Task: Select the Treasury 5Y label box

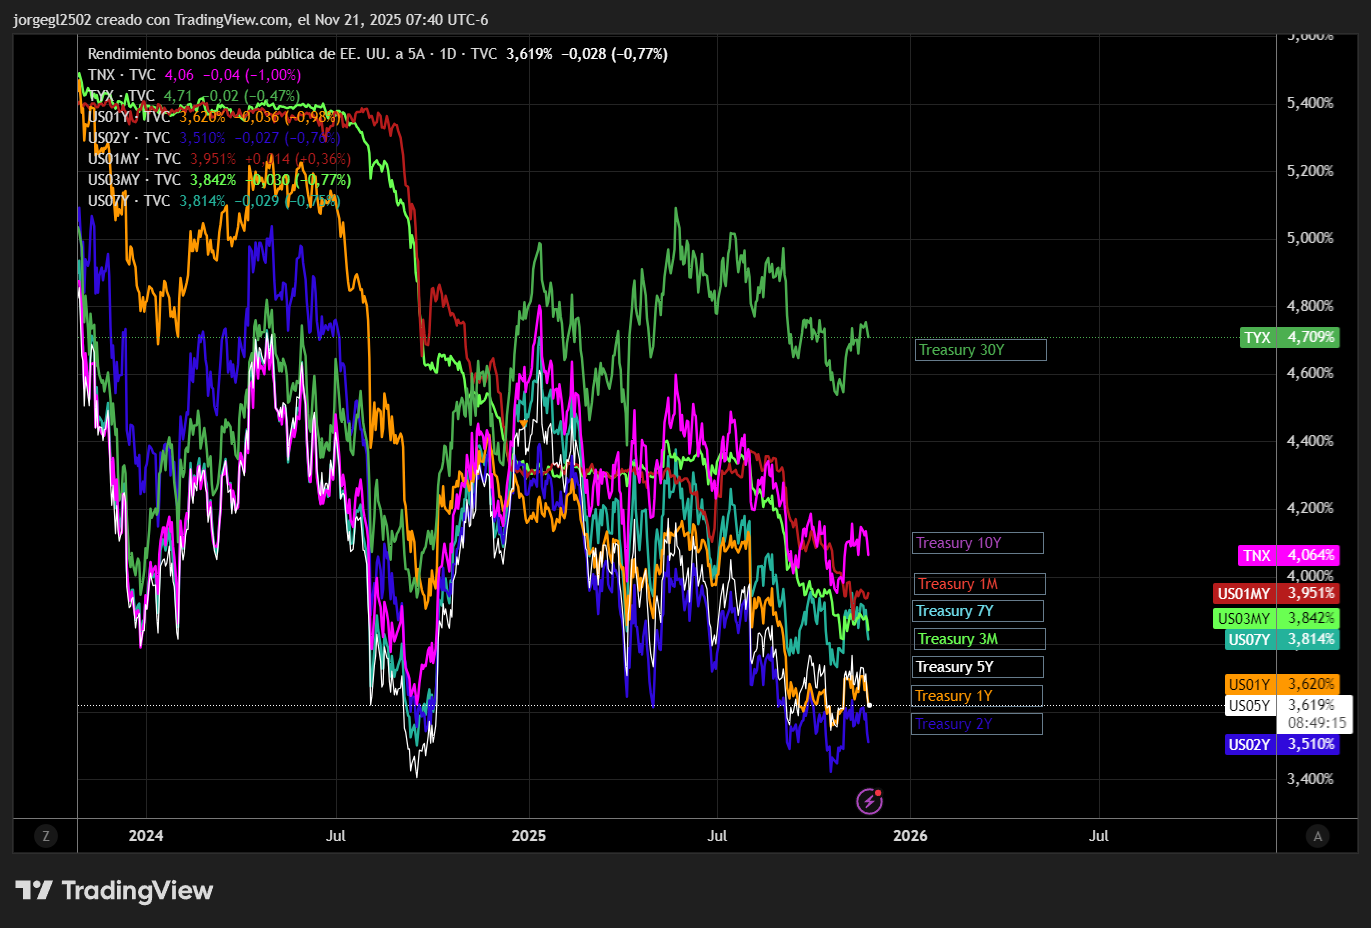Action: coord(978,667)
